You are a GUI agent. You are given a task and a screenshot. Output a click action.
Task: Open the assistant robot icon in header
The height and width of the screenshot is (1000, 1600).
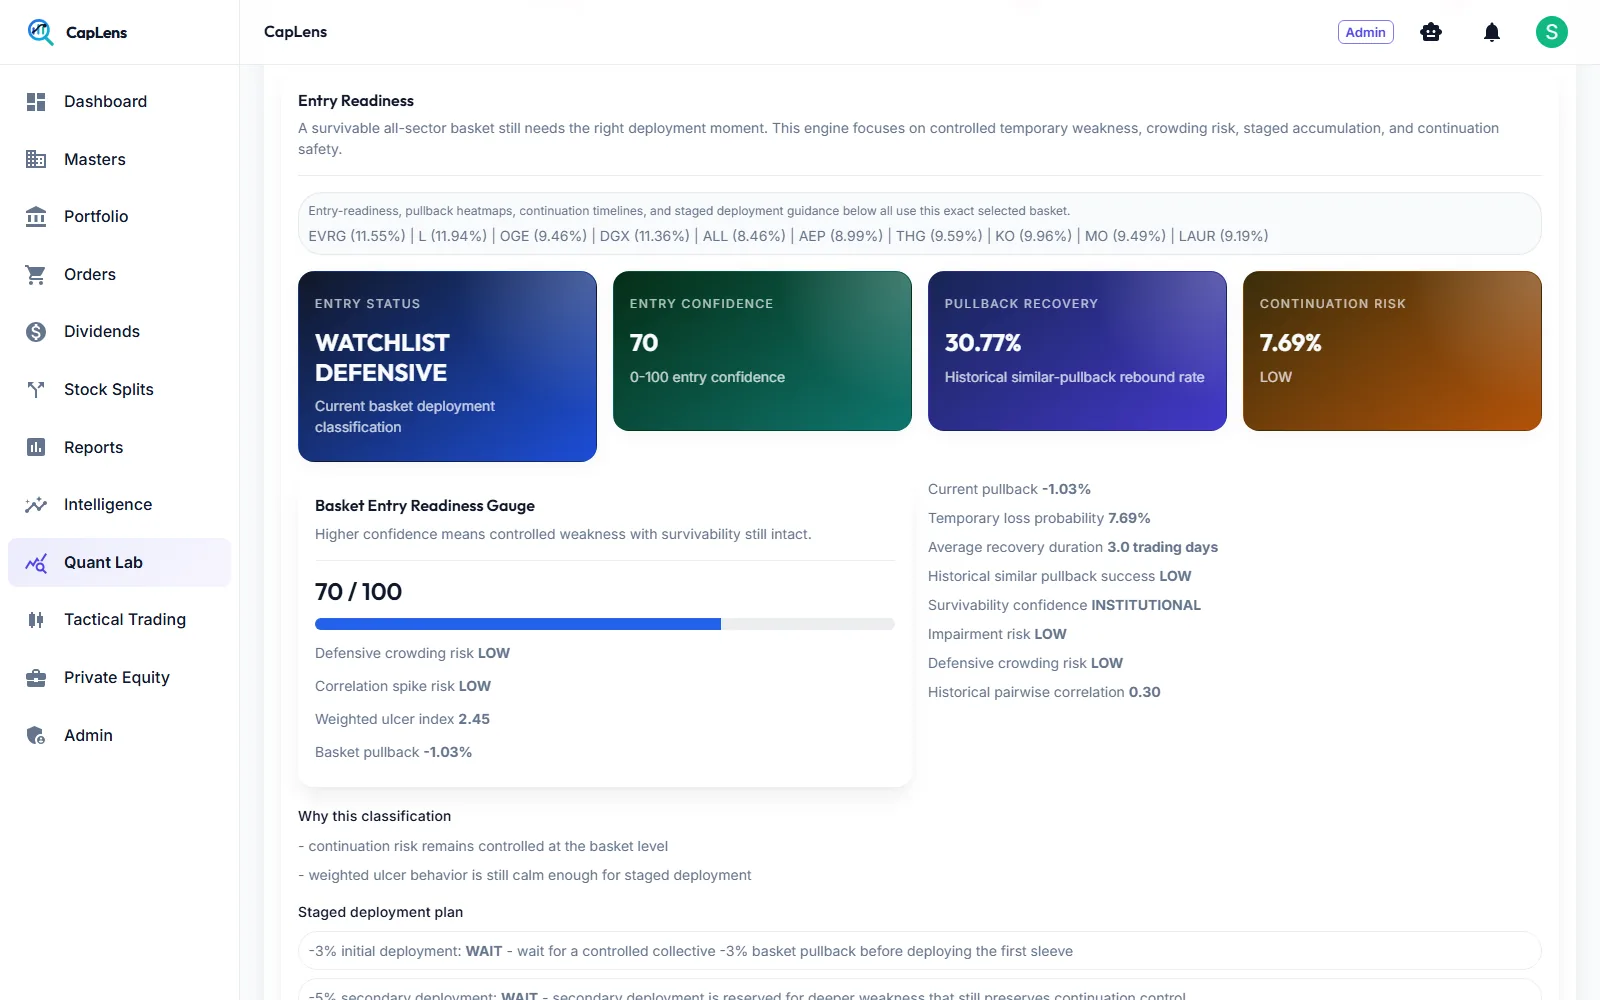(1431, 32)
